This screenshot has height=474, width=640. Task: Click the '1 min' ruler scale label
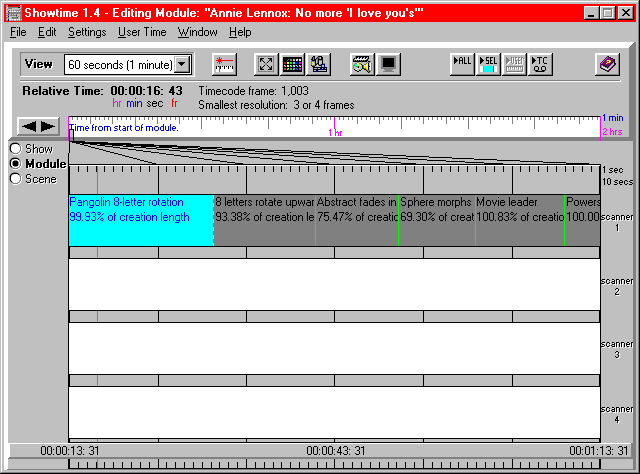(613, 118)
